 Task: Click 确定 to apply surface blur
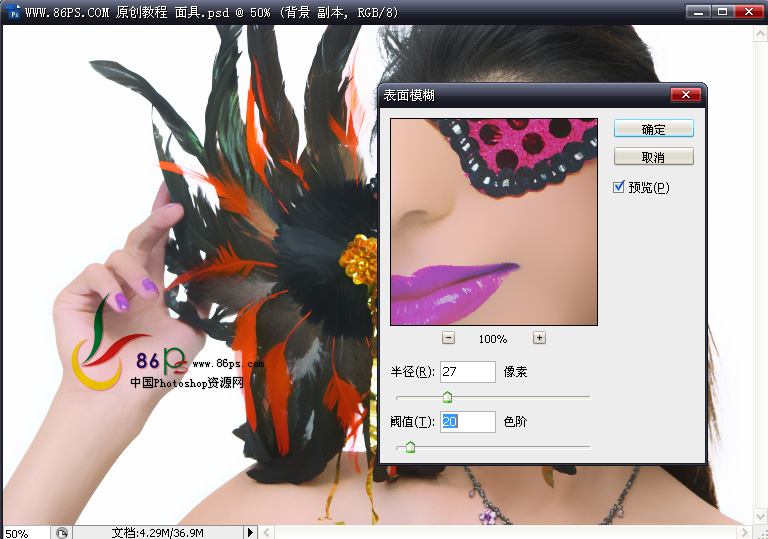(x=653, y=129)
